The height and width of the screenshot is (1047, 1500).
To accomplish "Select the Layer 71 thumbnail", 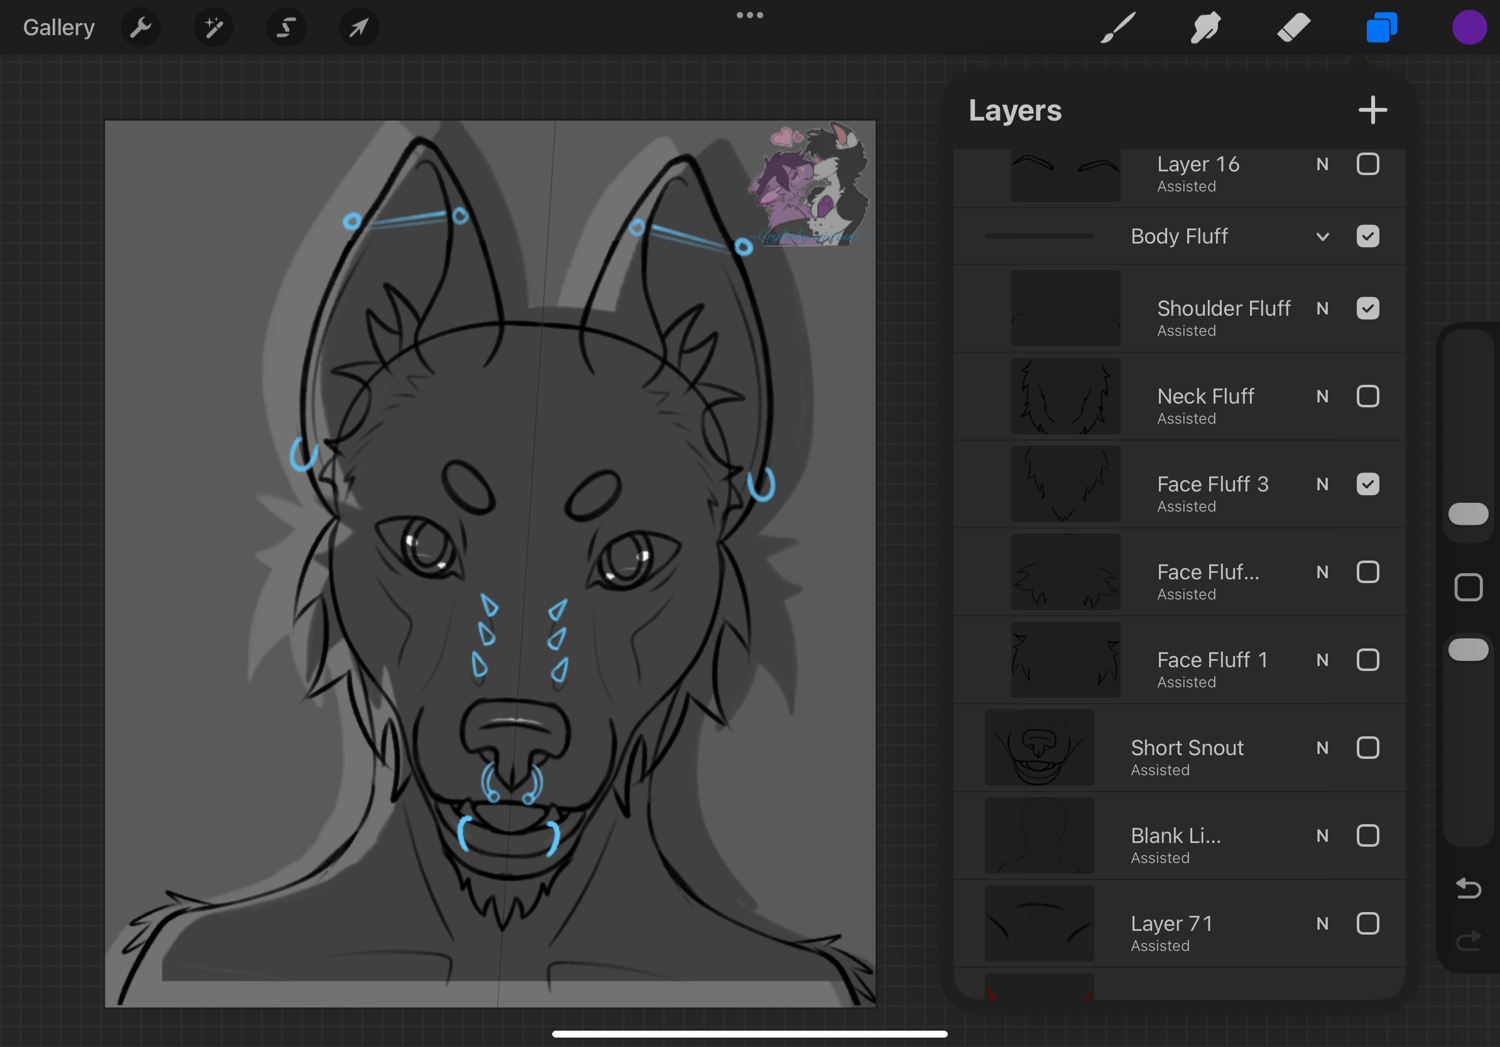I will click(1040, 924).
